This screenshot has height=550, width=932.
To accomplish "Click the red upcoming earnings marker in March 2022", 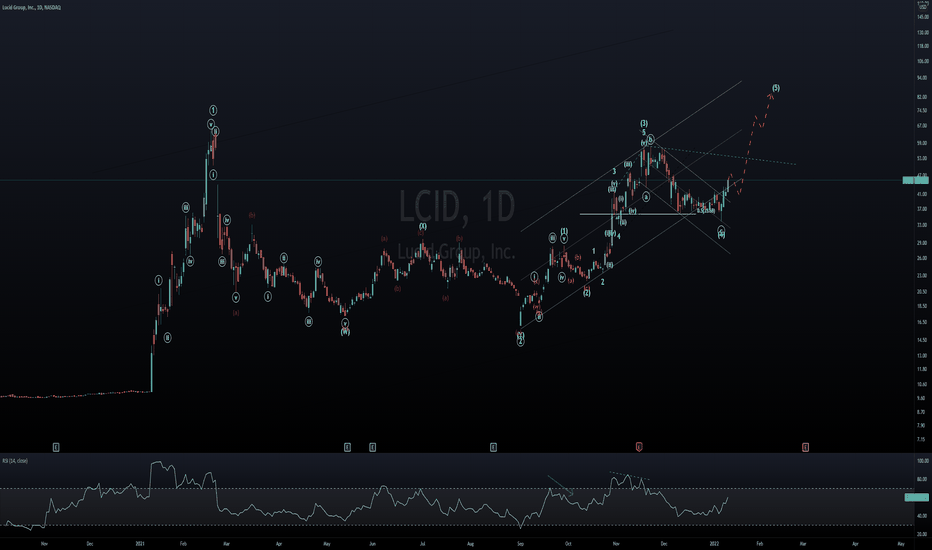I will pos(805,447).
